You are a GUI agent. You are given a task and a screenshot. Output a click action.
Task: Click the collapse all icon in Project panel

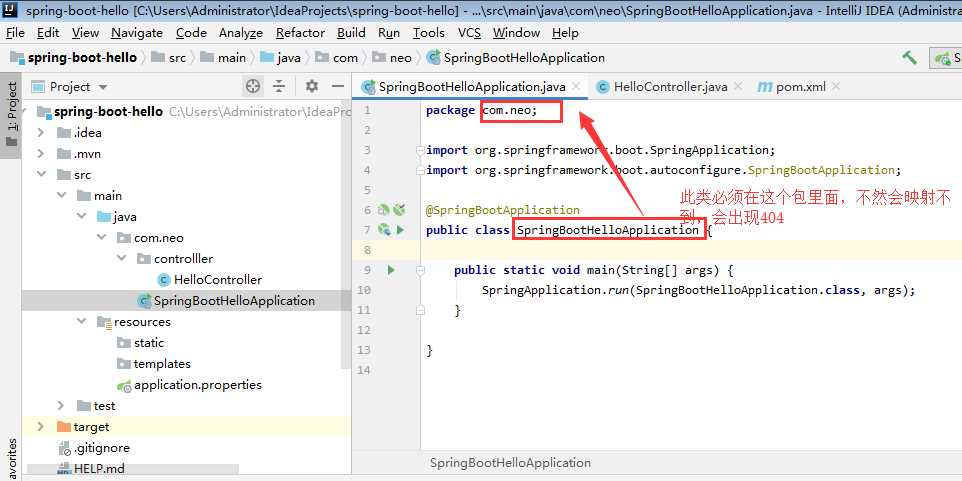(x=279, y=87)
